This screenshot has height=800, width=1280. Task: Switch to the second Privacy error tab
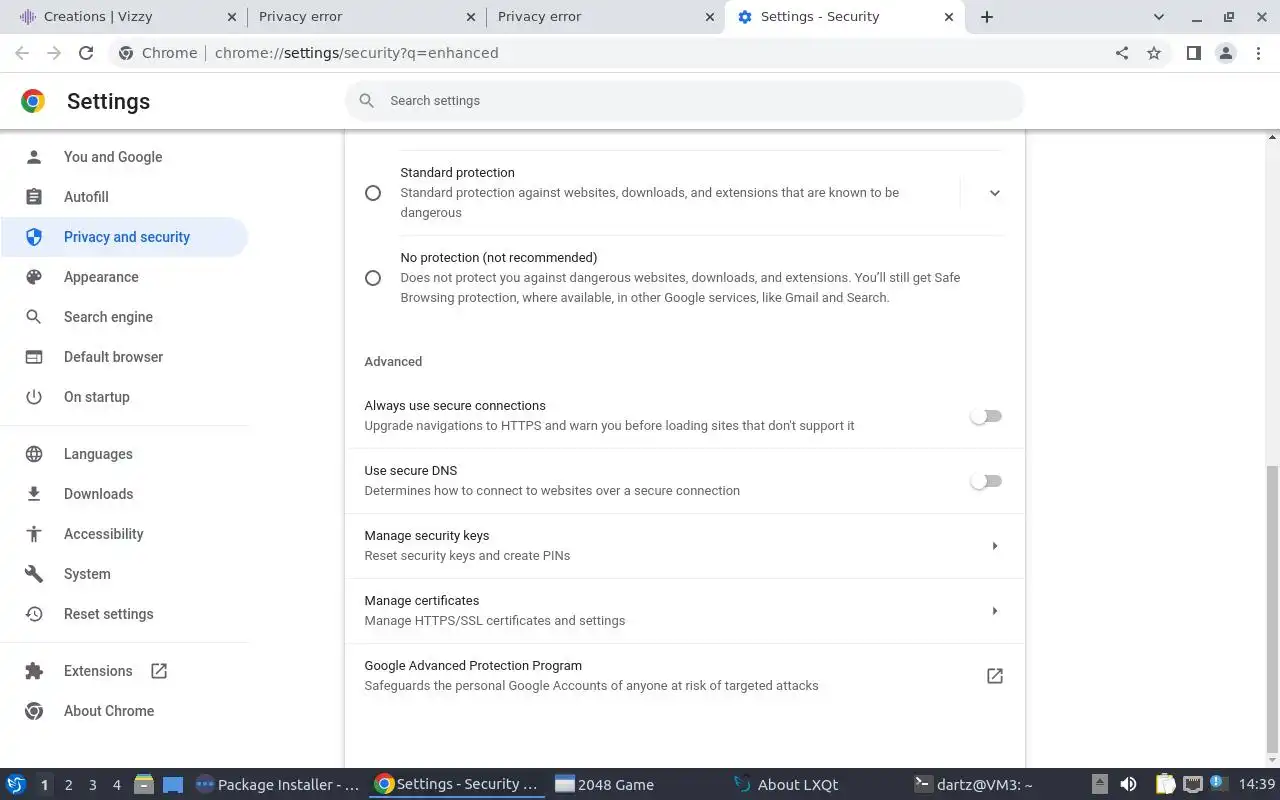[605, 17]
